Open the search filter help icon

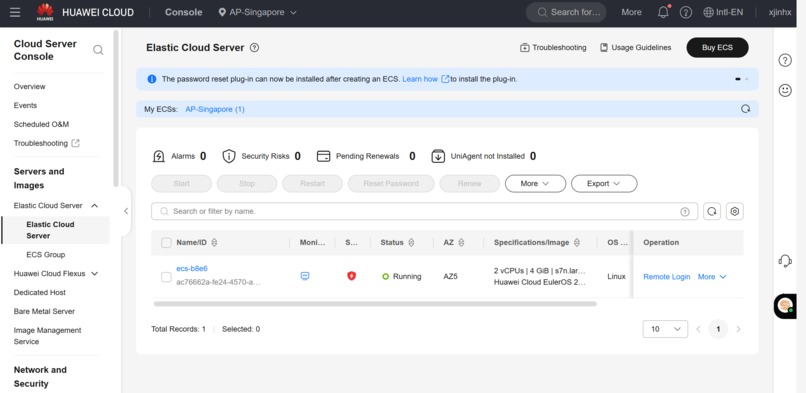click(685, 212)
